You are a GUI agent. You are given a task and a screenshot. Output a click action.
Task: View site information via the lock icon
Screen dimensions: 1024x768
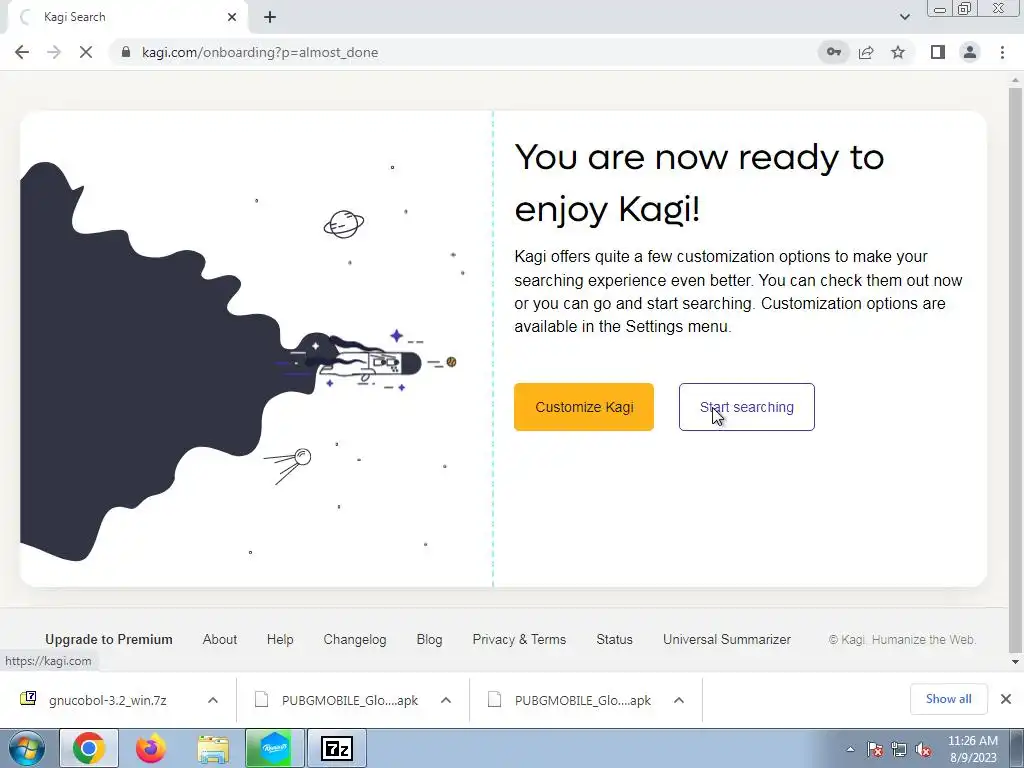point(127,52)
